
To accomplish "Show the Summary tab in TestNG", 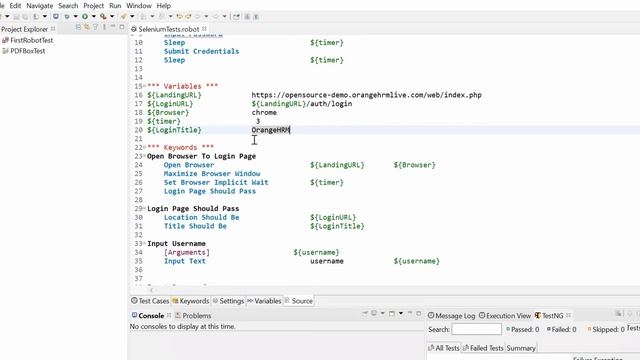I will click(521, 348).
